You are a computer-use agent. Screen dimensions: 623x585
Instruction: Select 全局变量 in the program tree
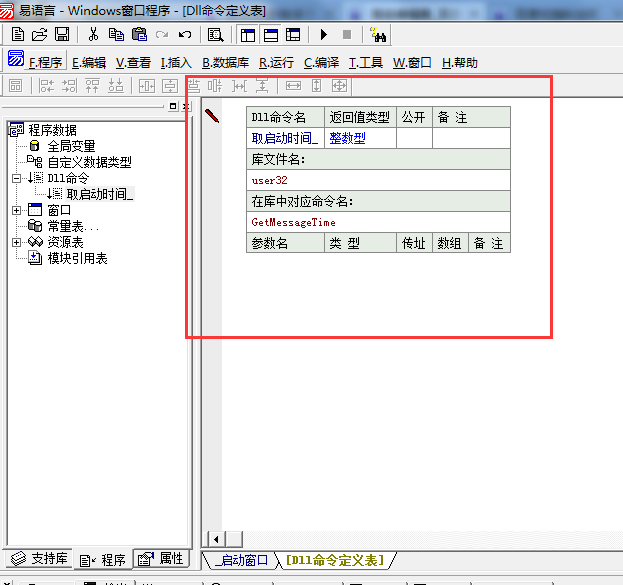(70, 146)
